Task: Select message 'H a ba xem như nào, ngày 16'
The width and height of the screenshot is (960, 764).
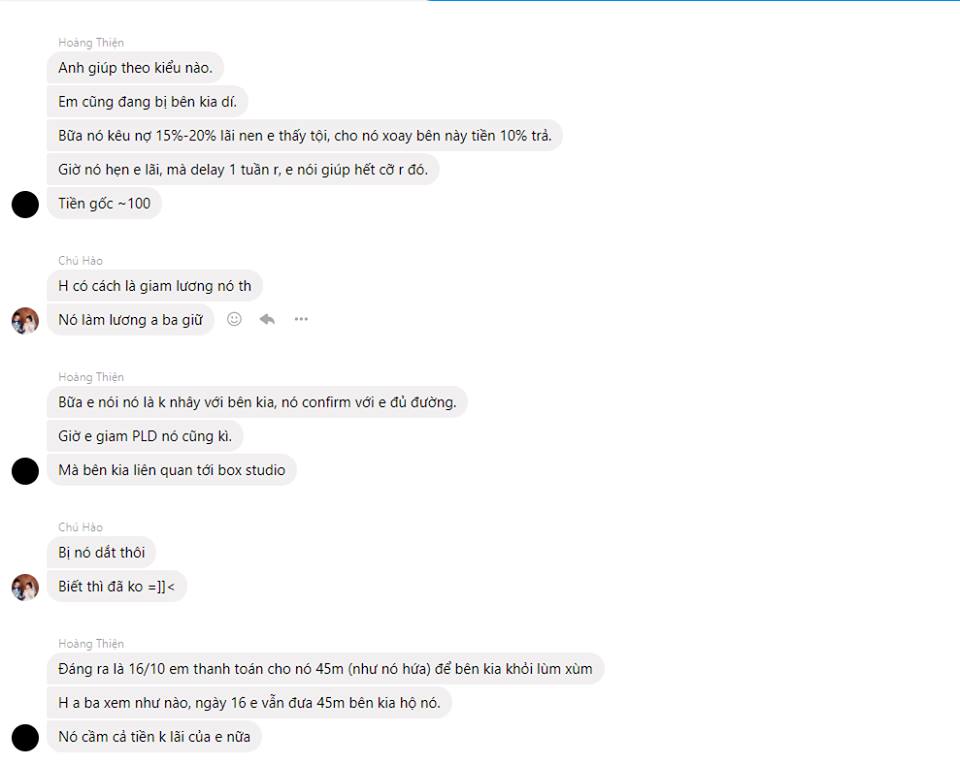Action: [249, 703]
